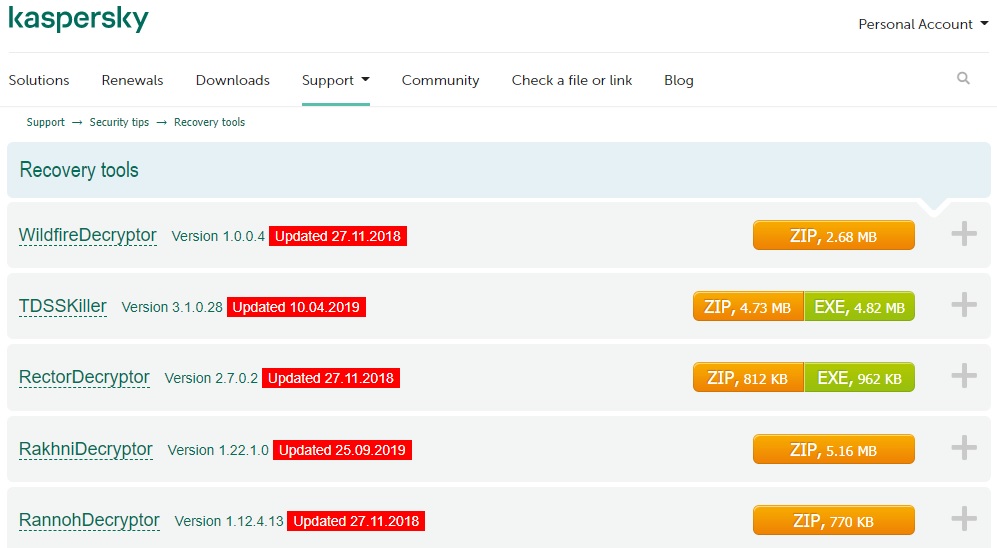Click the Version 1.0.0.4 text
The width and height of the screenshot is (997, 548).
click(218, 236)
